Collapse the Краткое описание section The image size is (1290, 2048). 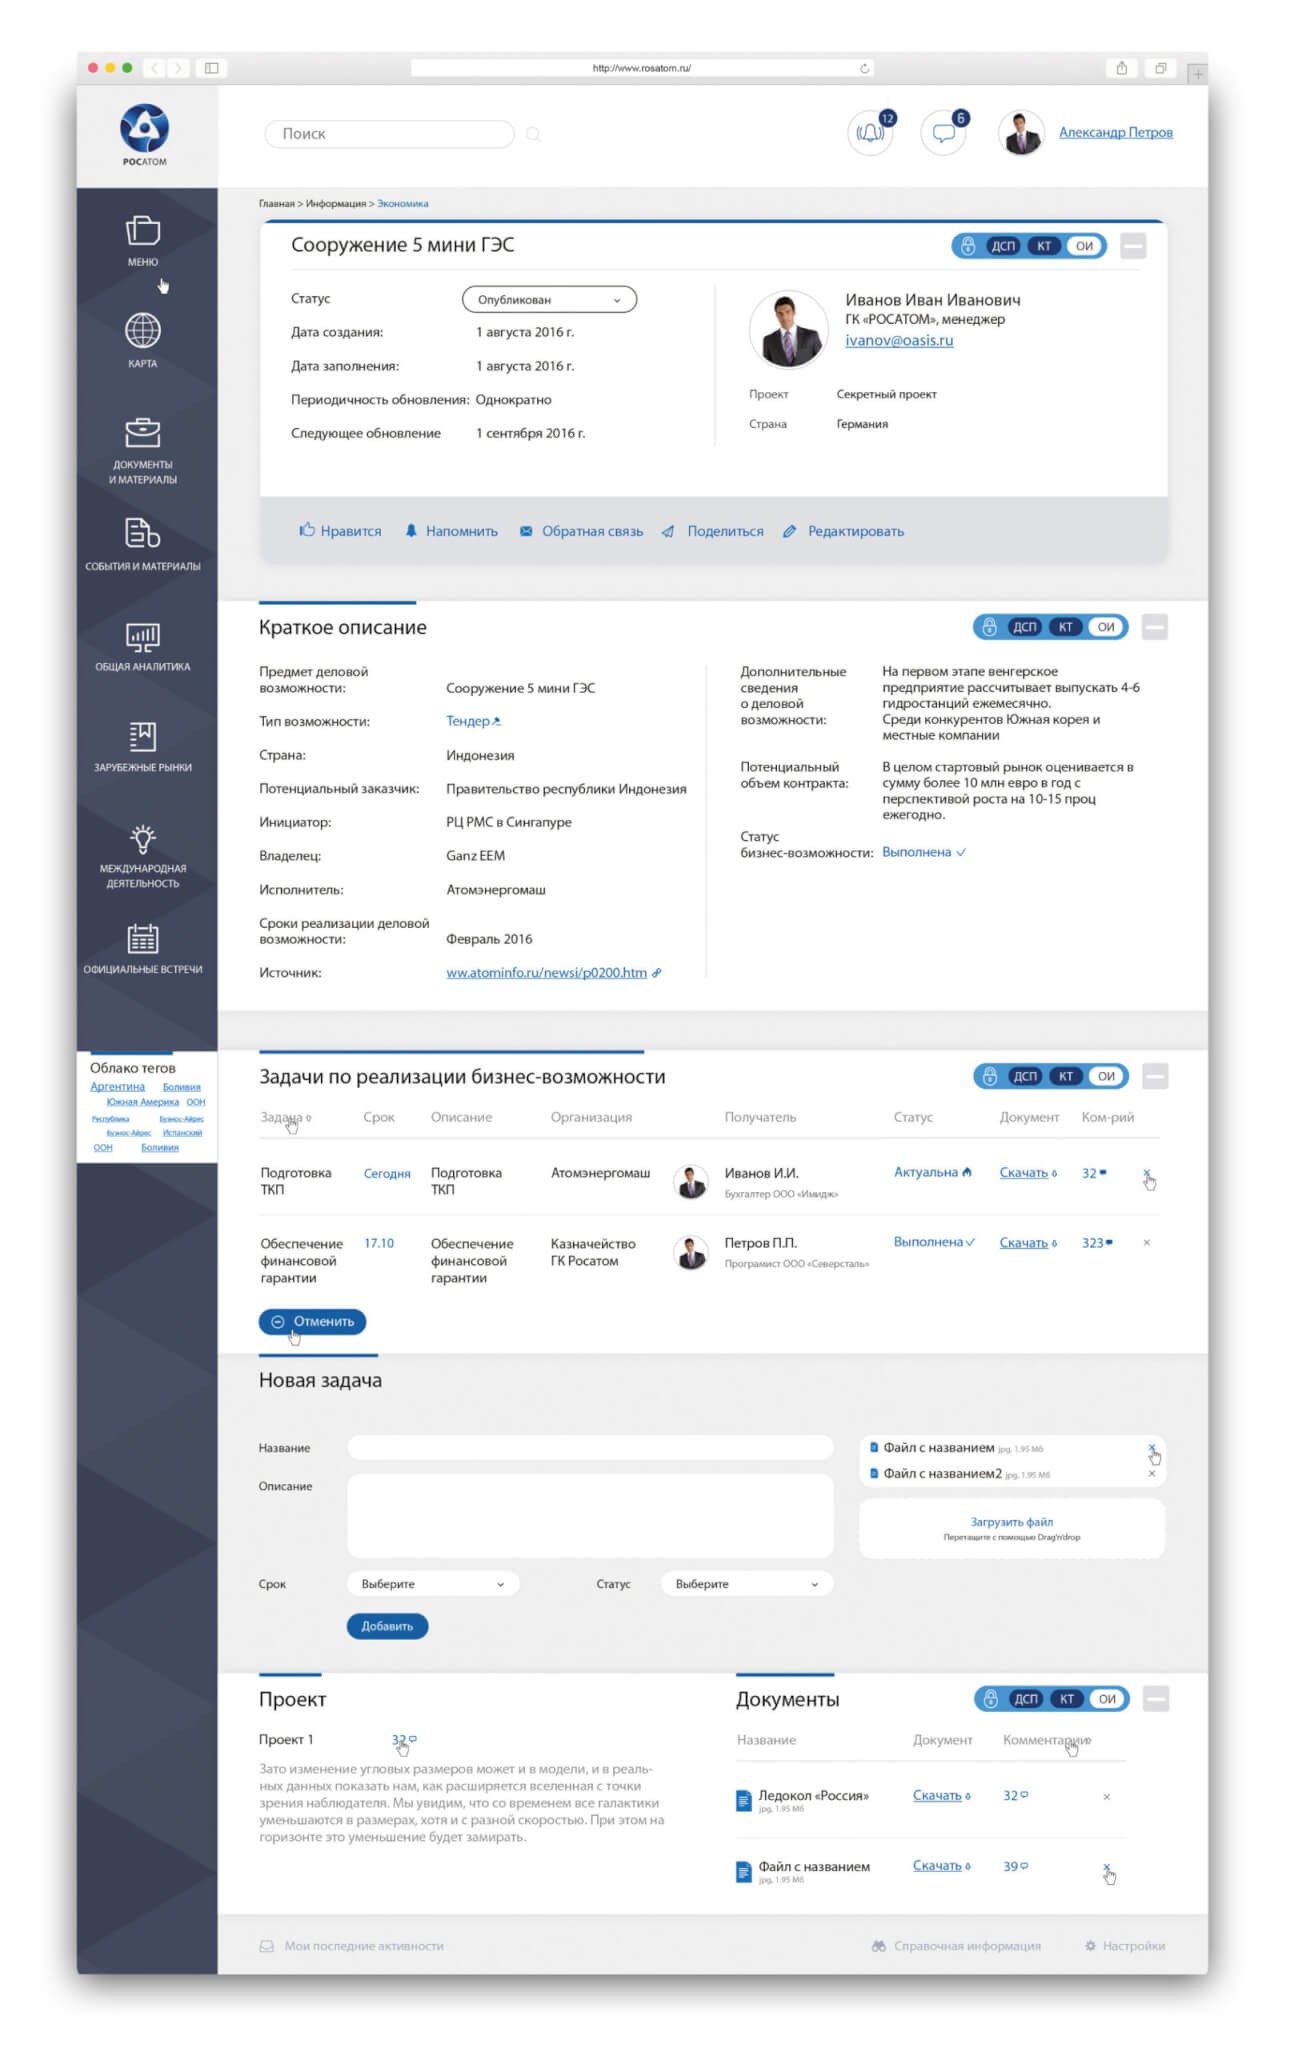(1154, 627)
